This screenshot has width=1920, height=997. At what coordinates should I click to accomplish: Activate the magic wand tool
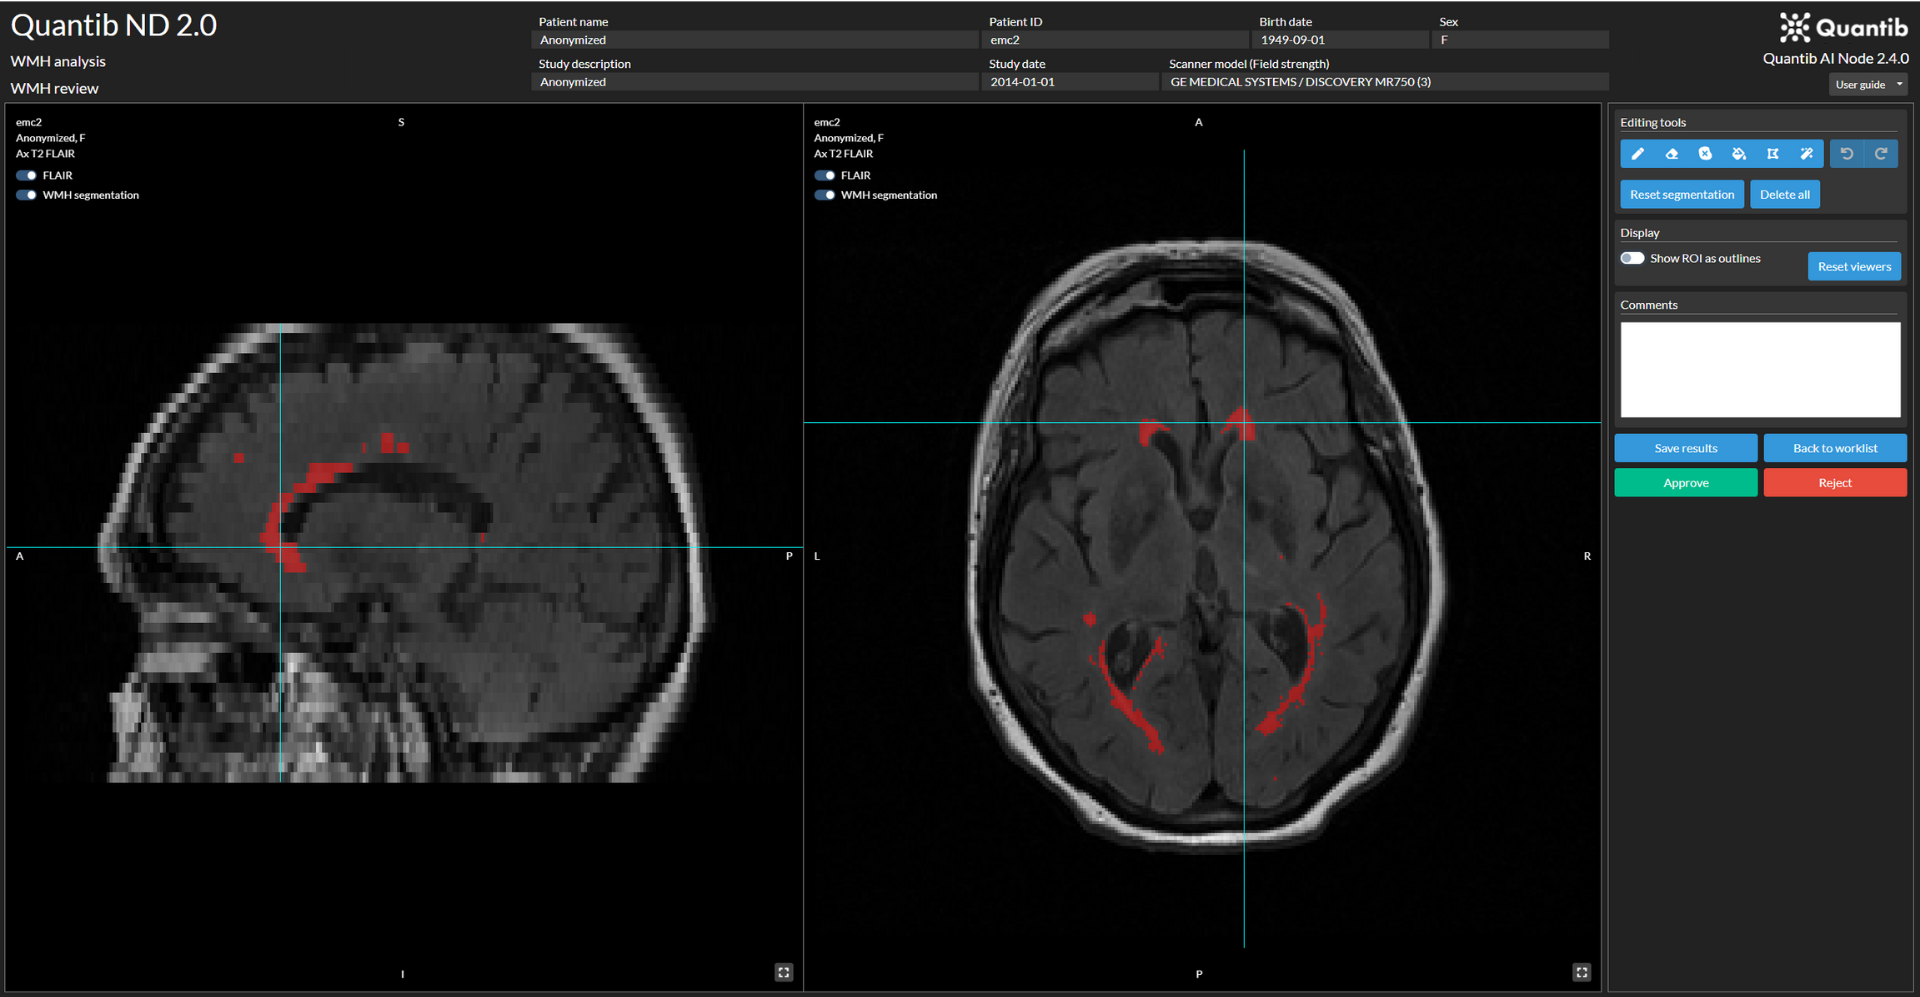tap(1807, 154)
